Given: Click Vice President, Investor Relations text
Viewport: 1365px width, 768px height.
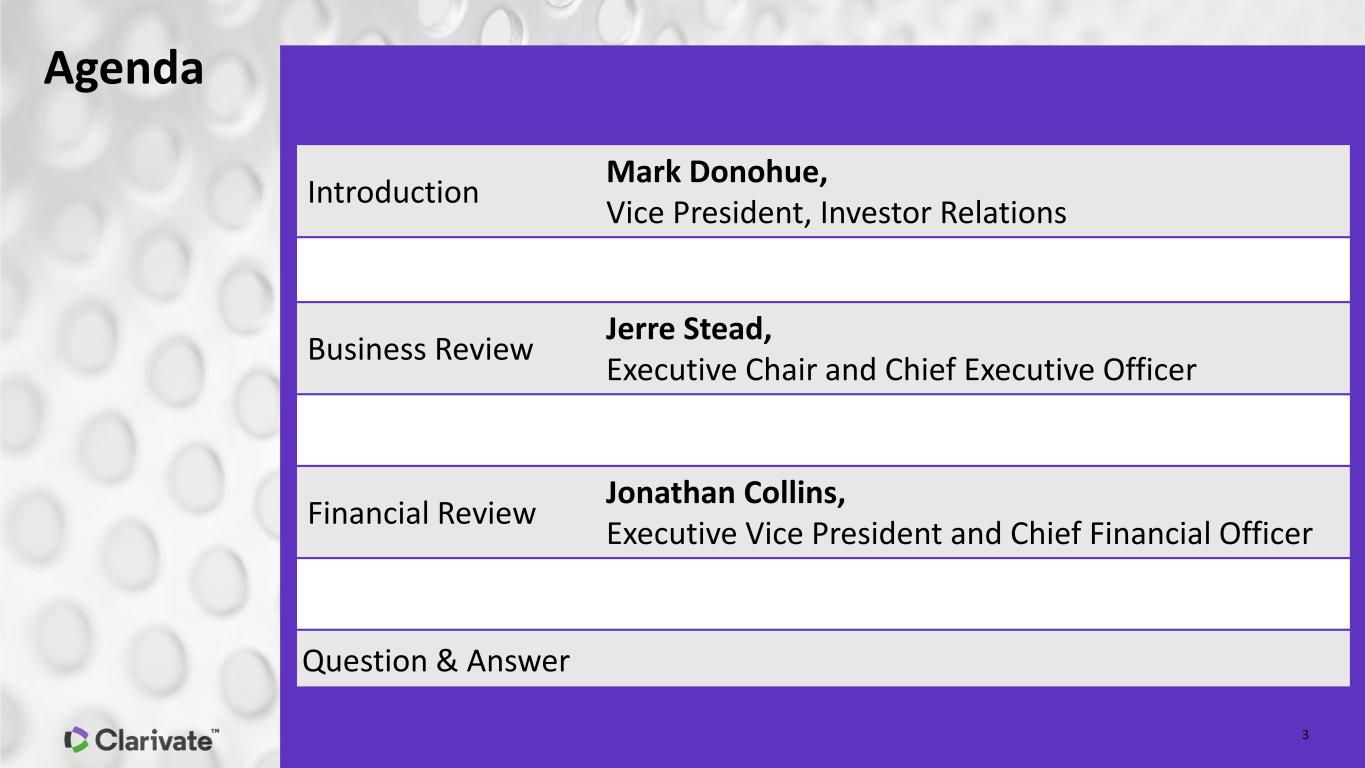Looking at the screenshot, I should pos(836,213).
